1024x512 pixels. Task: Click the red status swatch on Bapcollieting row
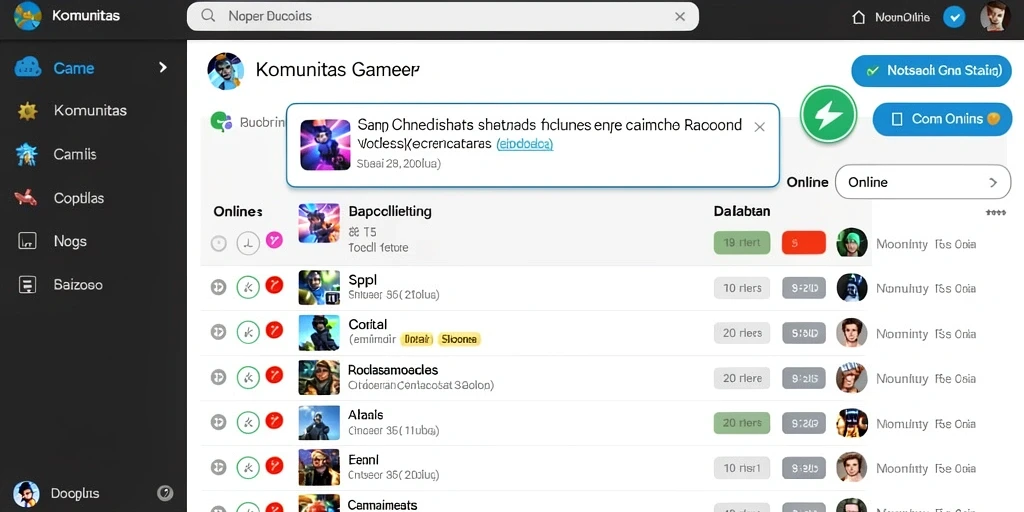click(x=803, y=242)
